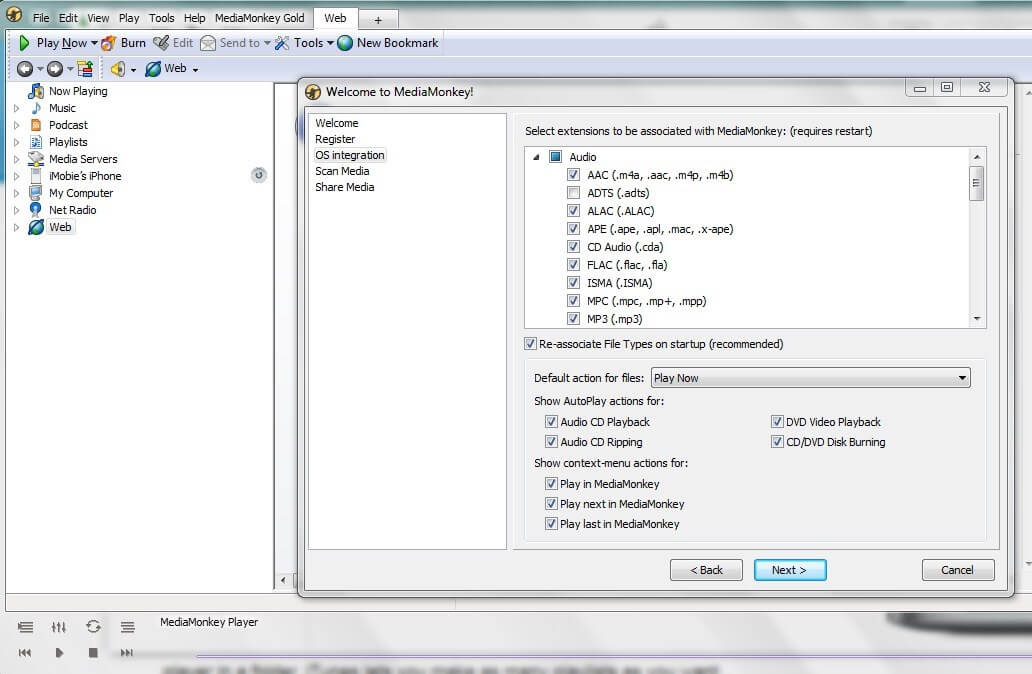Open the Tools toolbar dropdown arrow
The image size is (1032, 674).
(330, 43)
